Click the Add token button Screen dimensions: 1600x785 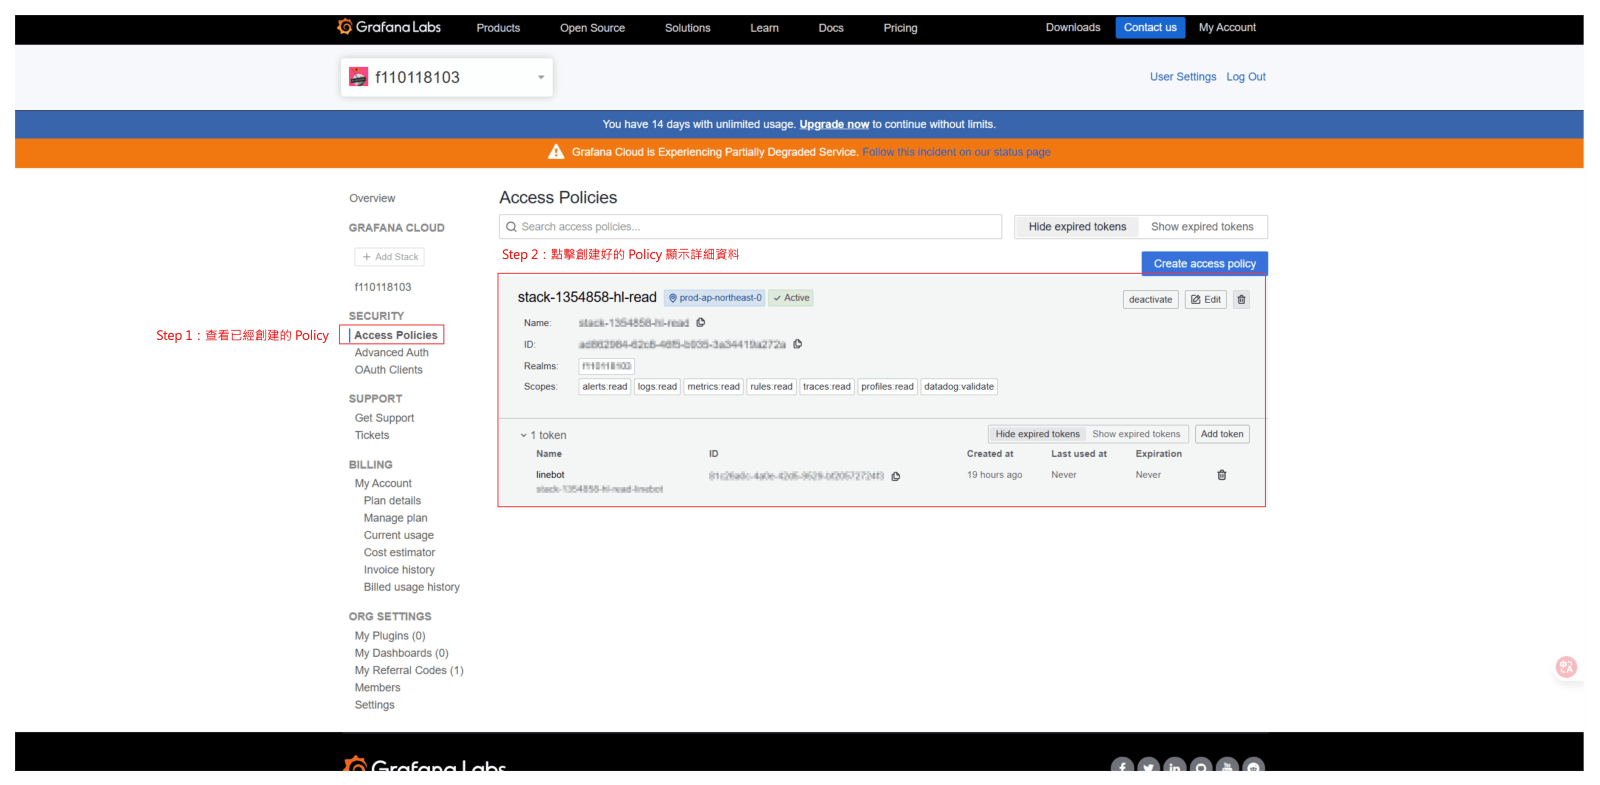(1222, 434)
